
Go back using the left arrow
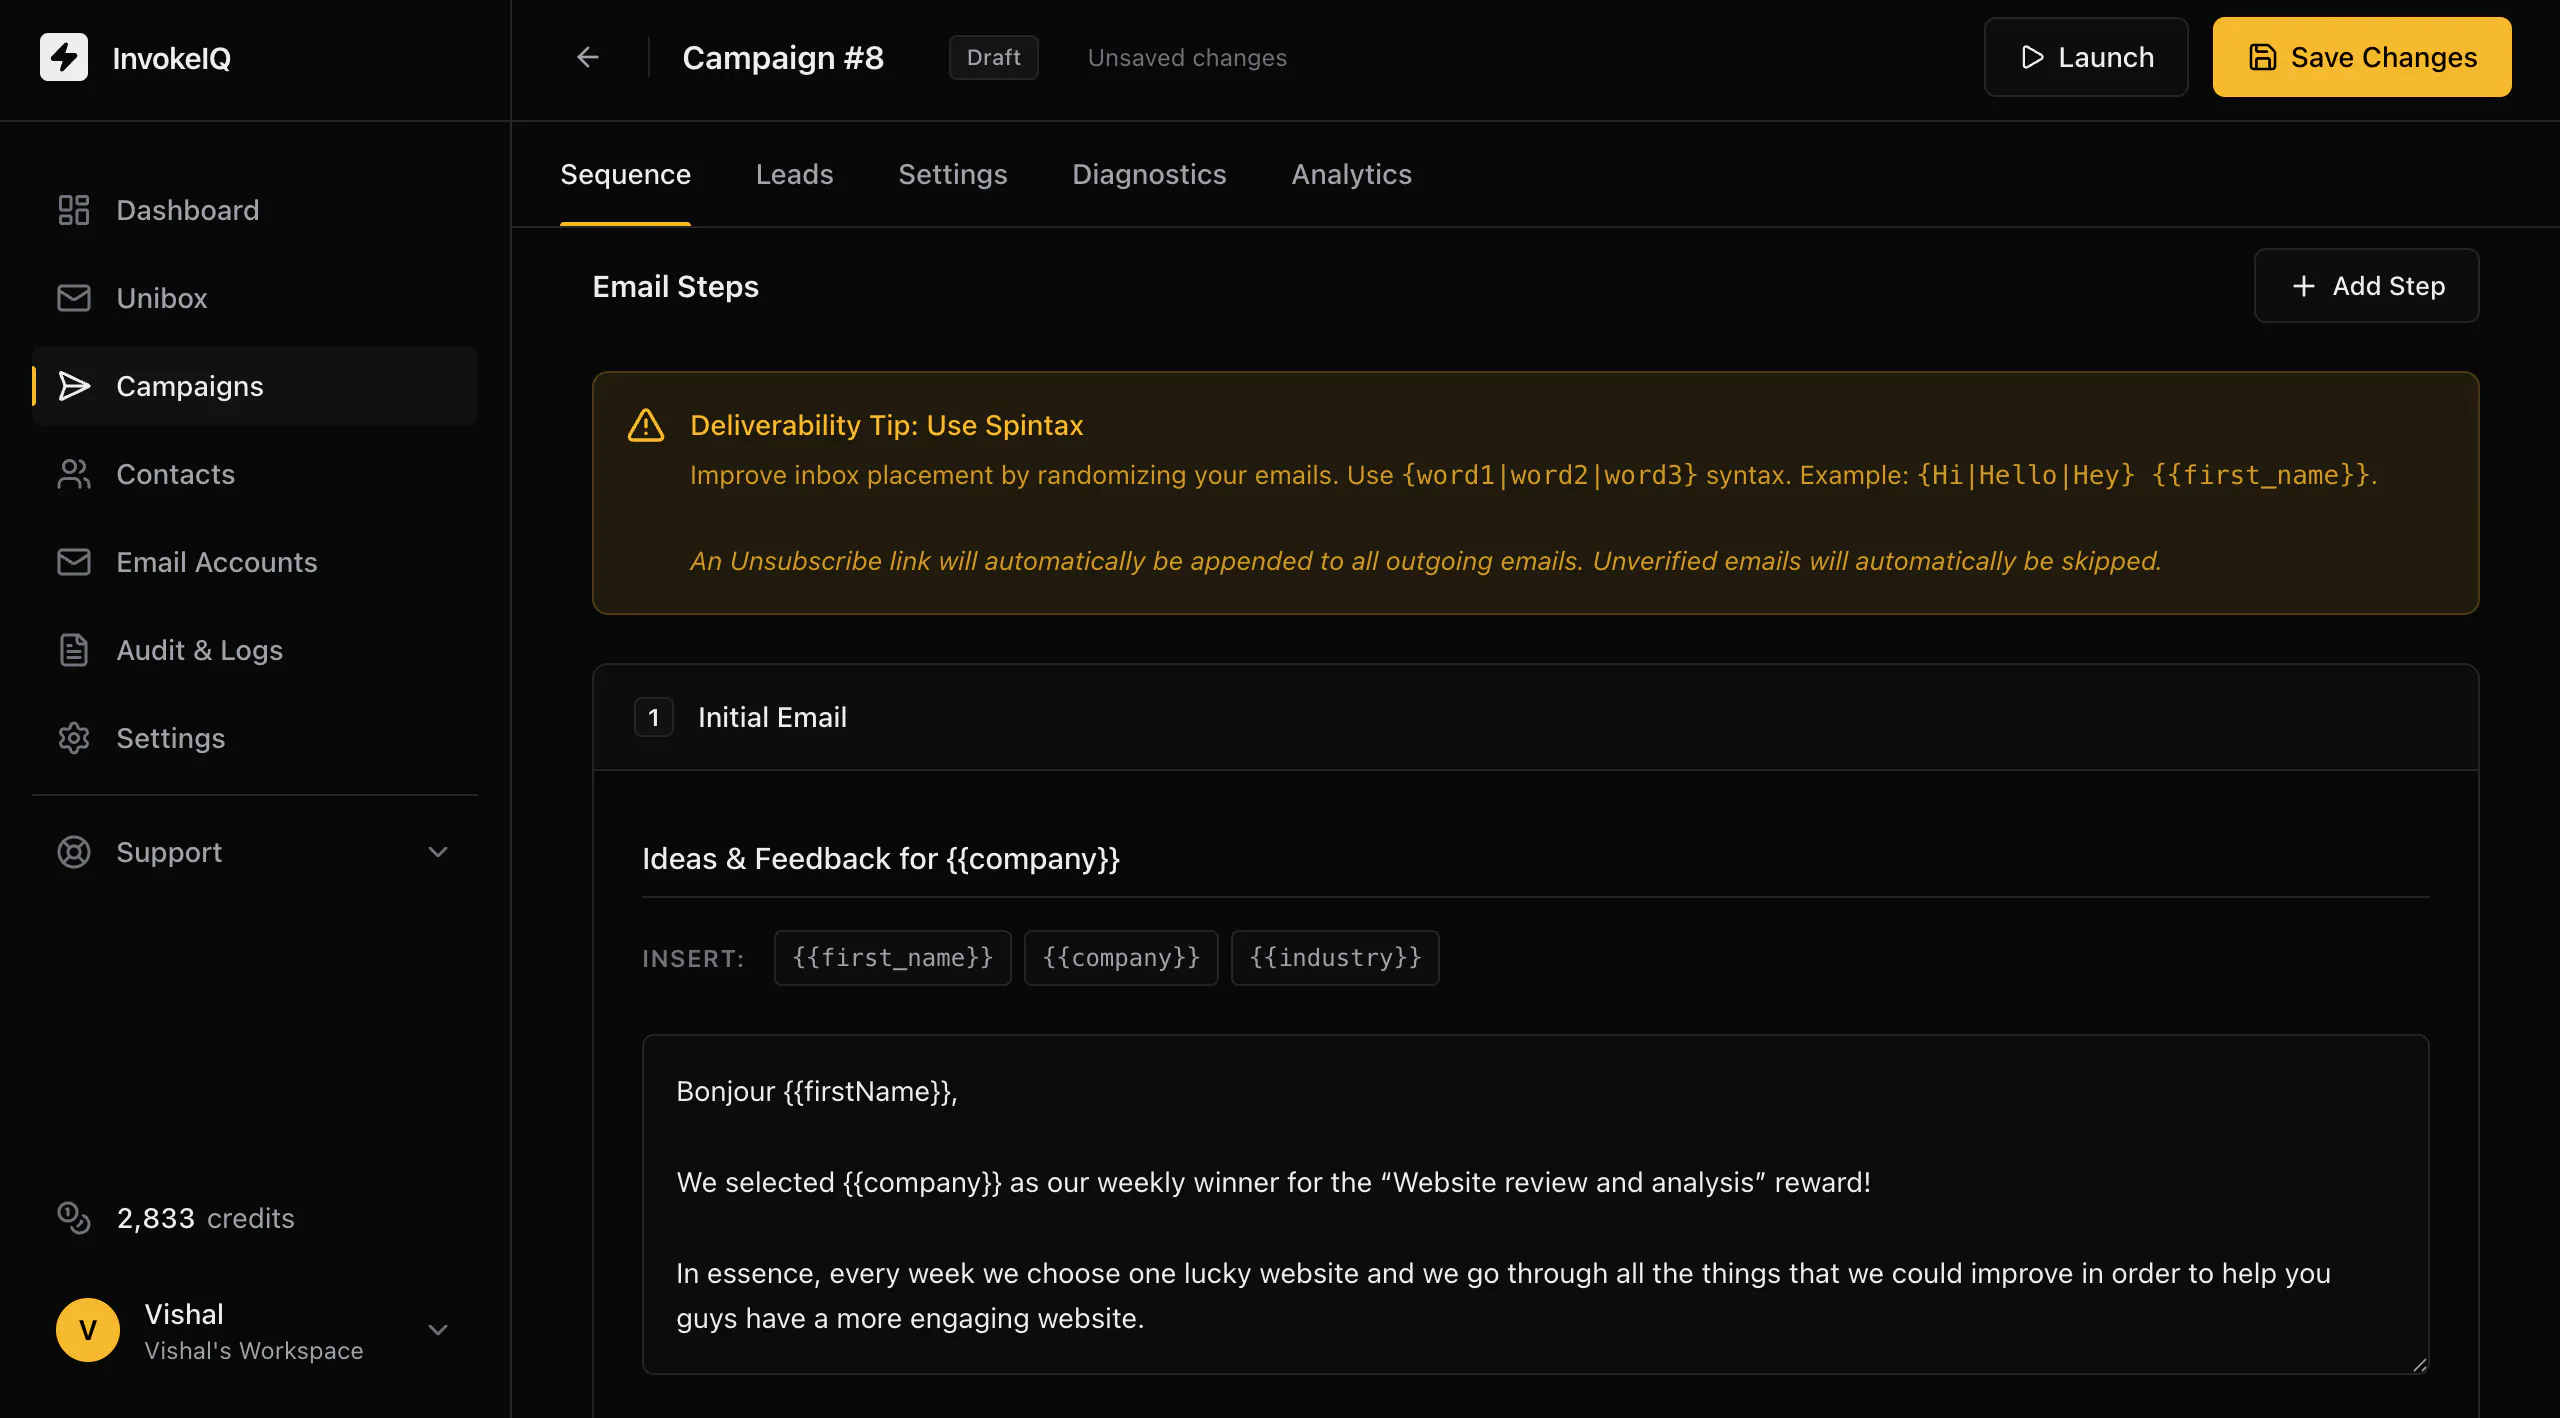(x=588, y=57)
